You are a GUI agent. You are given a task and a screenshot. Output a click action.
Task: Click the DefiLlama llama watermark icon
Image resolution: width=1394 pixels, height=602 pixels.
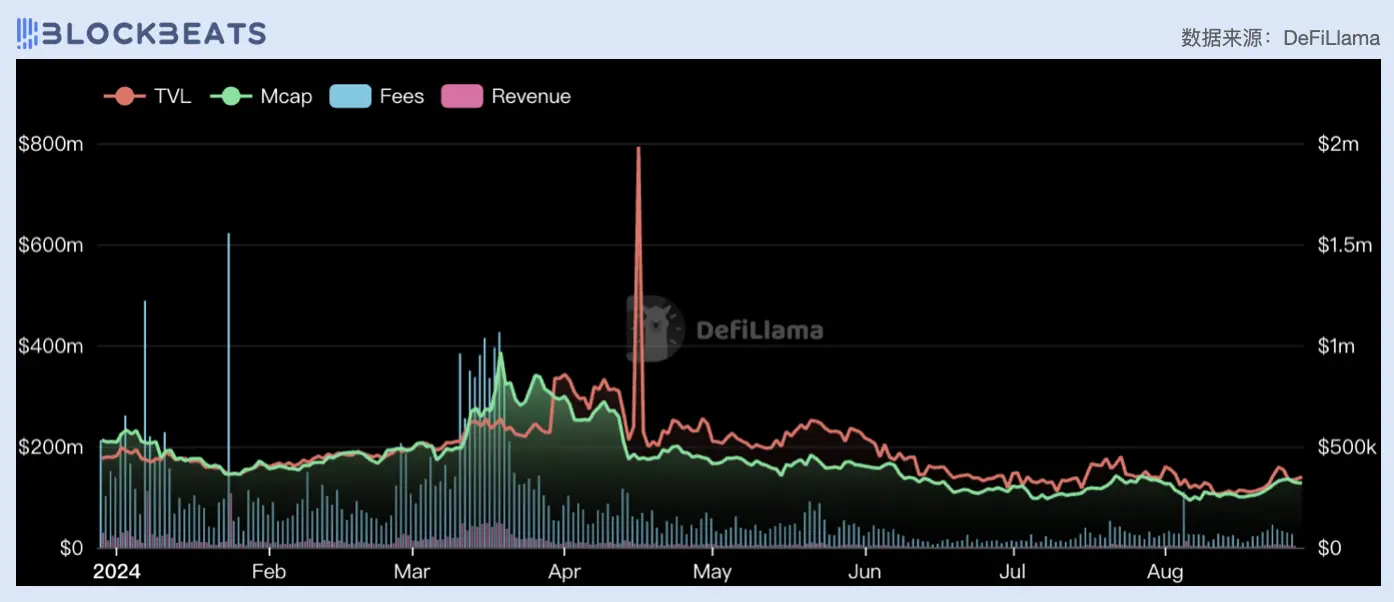click(x=655, y=328)
